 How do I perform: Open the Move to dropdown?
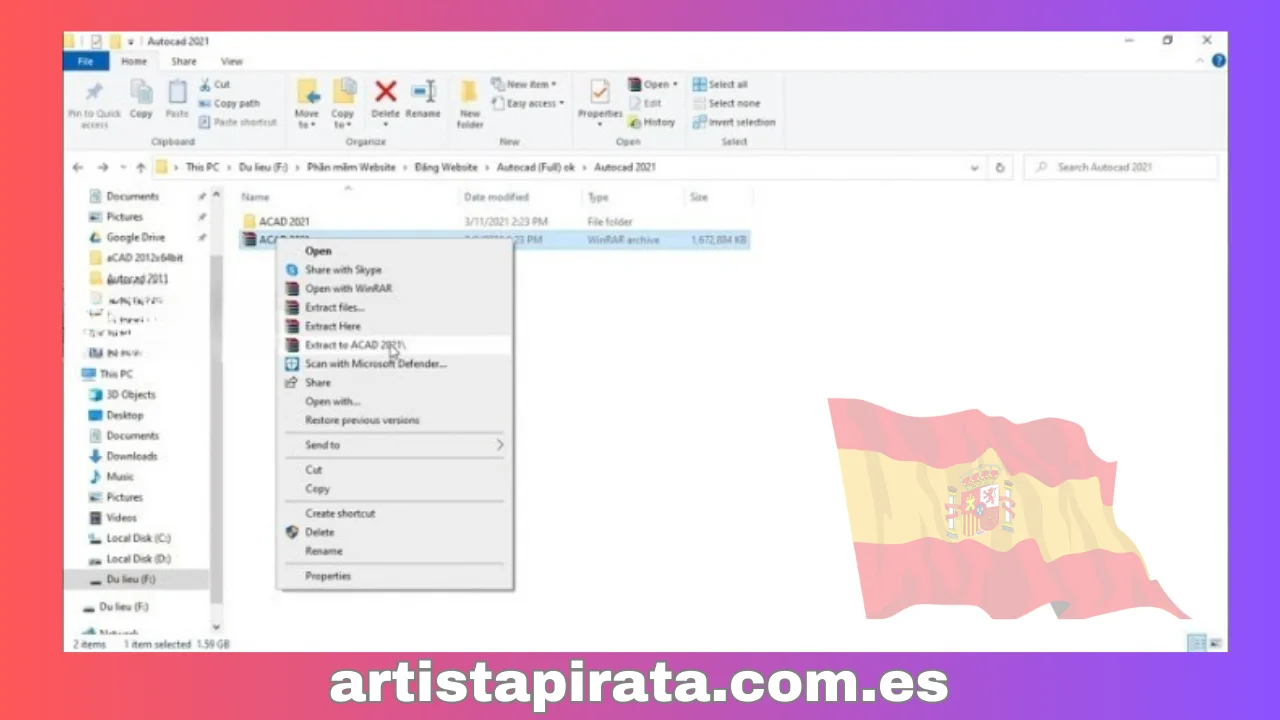(x=307, y=104)
